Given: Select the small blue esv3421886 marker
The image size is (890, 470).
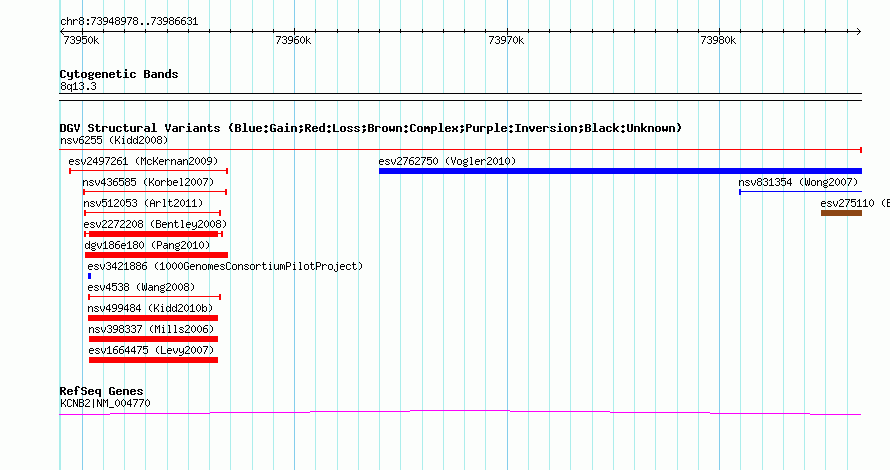Looking at the screenshot, I should (89, 276).
